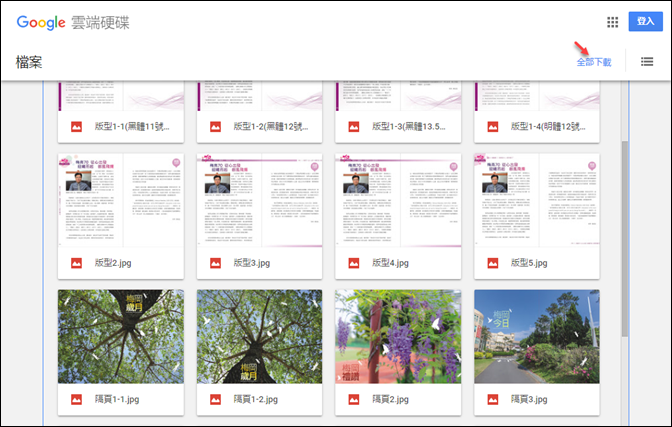Click the 雲端硬碟 title text
This screenshot has height=427, width=672.
(x=100, y=22)
